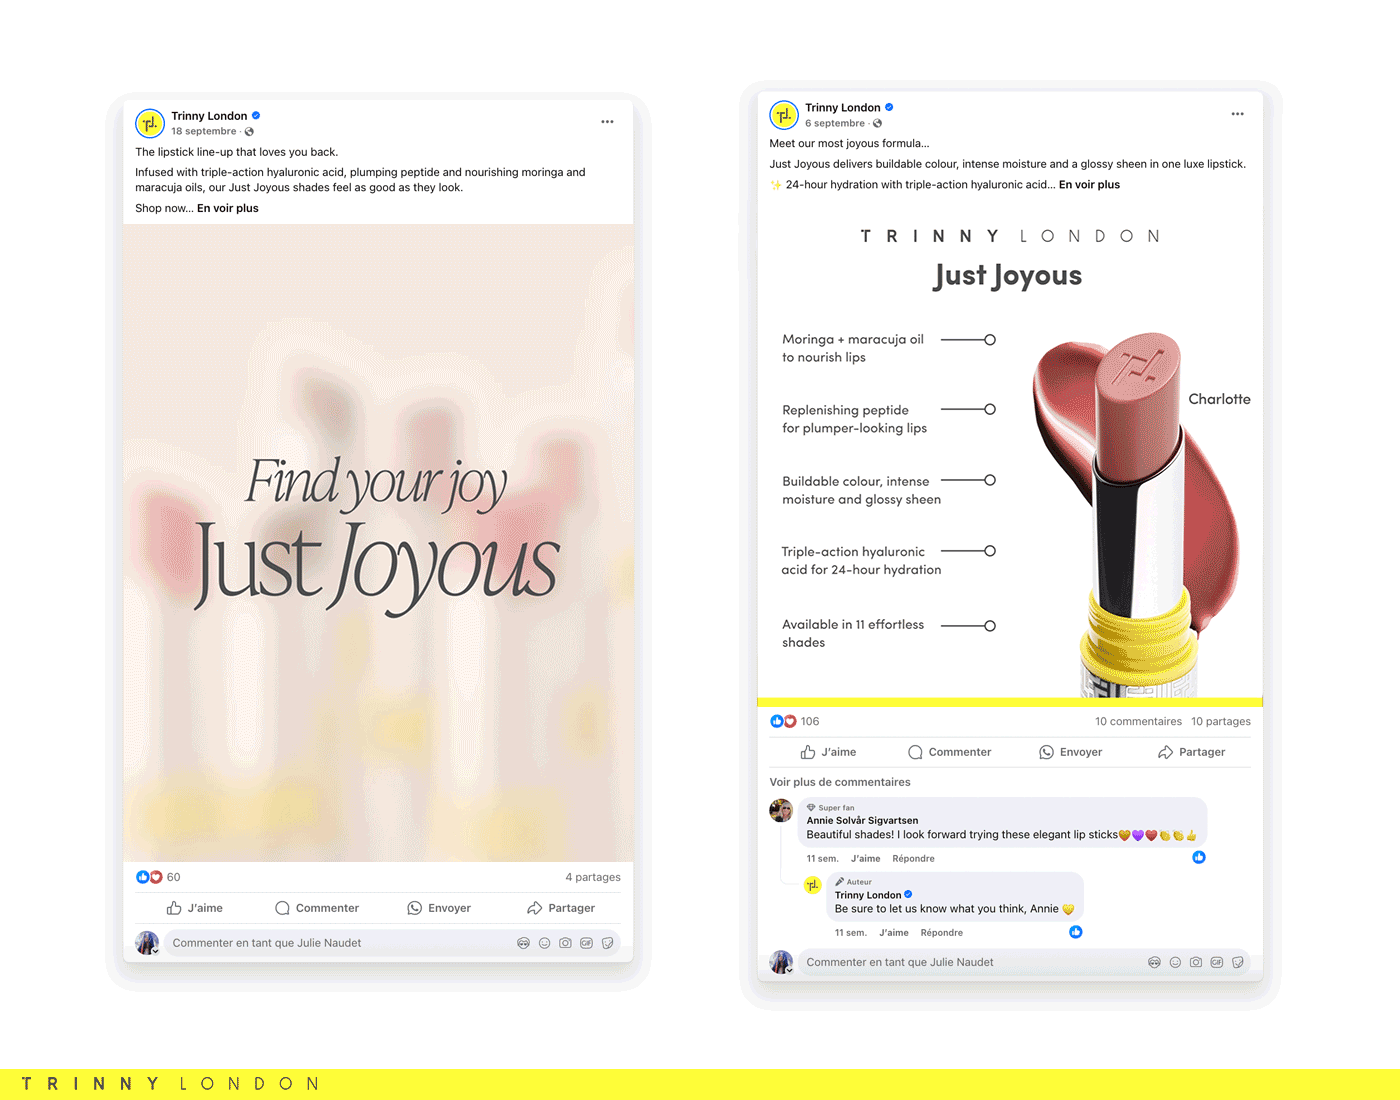Open the avatar sticker picker in the left comment box
The height and width of the screenshot is (1100, 1400).
[523, 943]
